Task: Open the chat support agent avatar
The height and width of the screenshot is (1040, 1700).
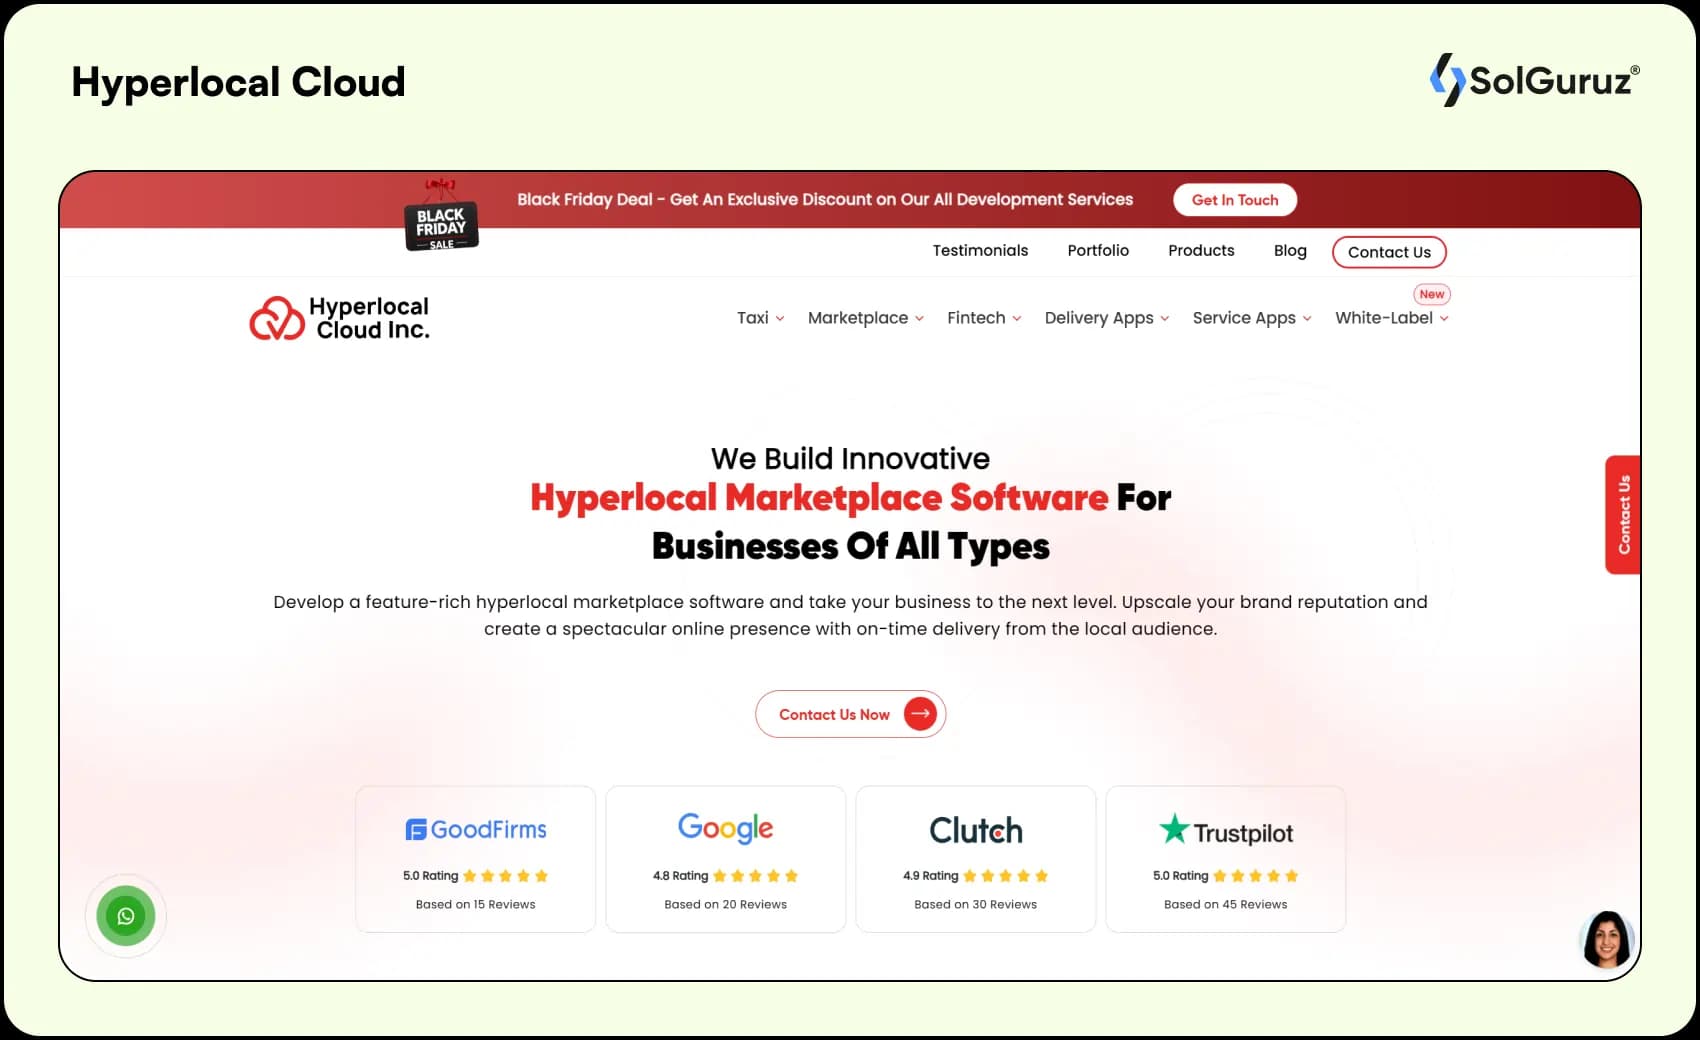Action: tap(1606, 940)
